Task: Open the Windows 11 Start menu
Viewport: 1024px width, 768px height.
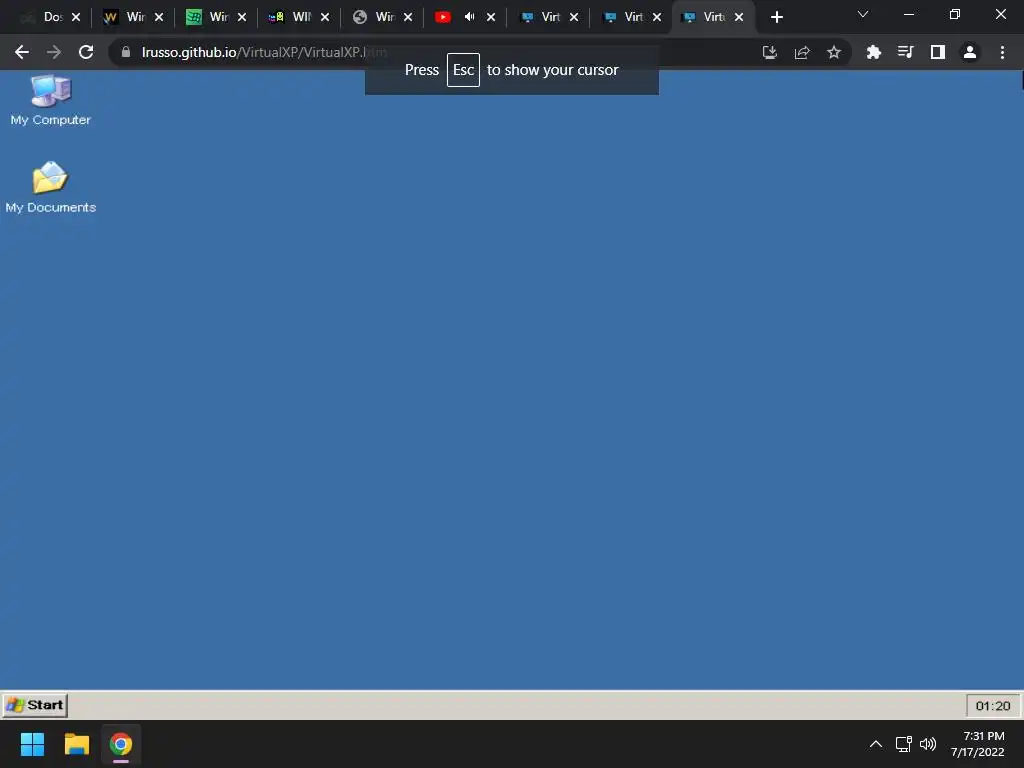Action: coord(33,744)
